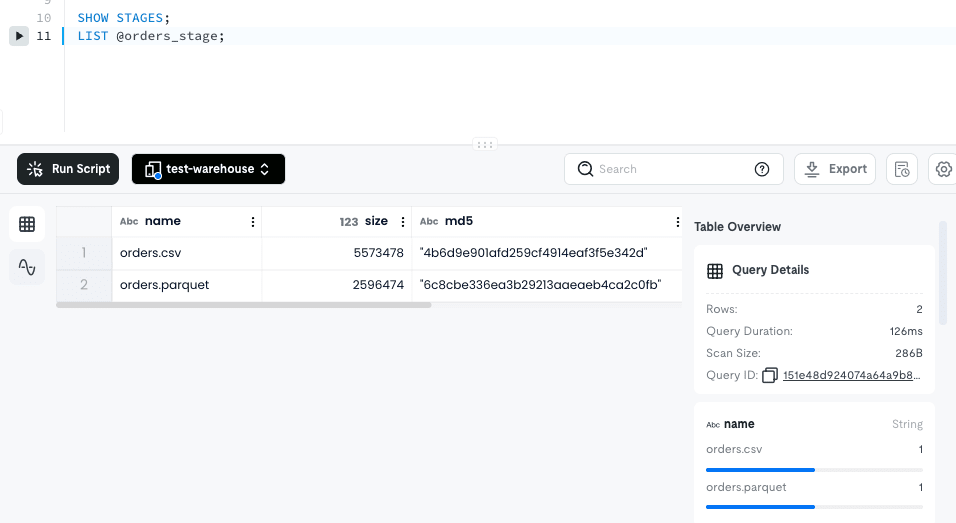The width and height of the screenshot is (956, 523).
Task: Click the Query Details table icon
Action: pyautogui.click(x=715, y=271)
